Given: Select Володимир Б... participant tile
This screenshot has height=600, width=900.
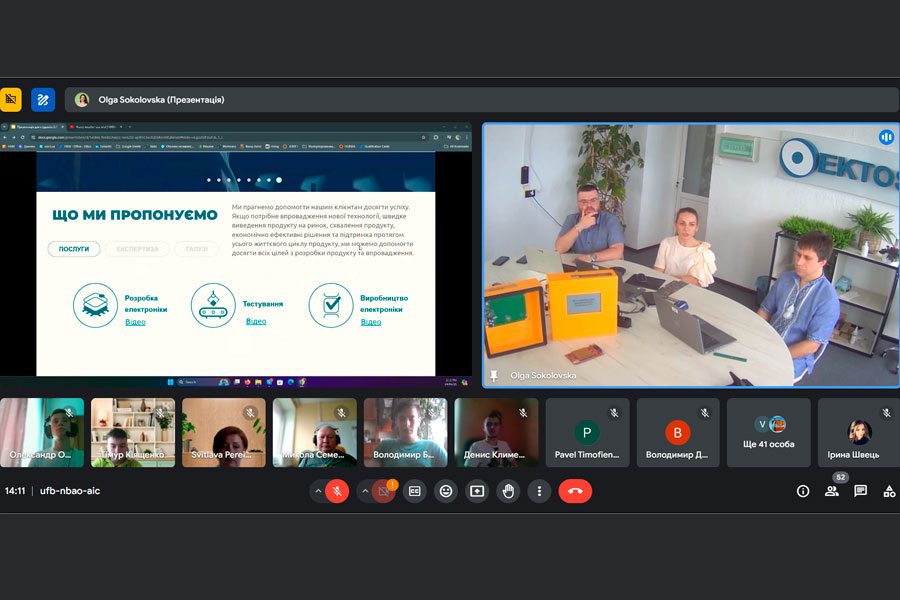Looking at the screenshot, I should click(405, 432).
